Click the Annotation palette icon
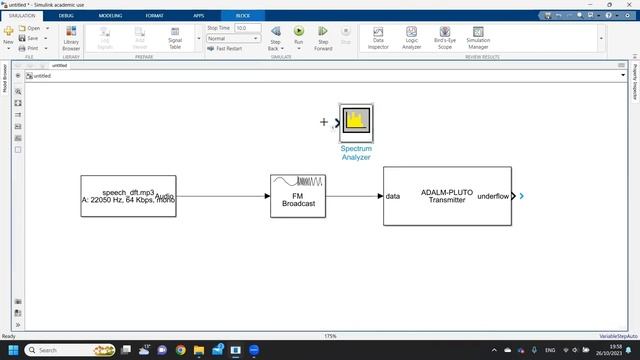Image resolution: width=640 pixels, height=360 pixels. click(18, 127)
